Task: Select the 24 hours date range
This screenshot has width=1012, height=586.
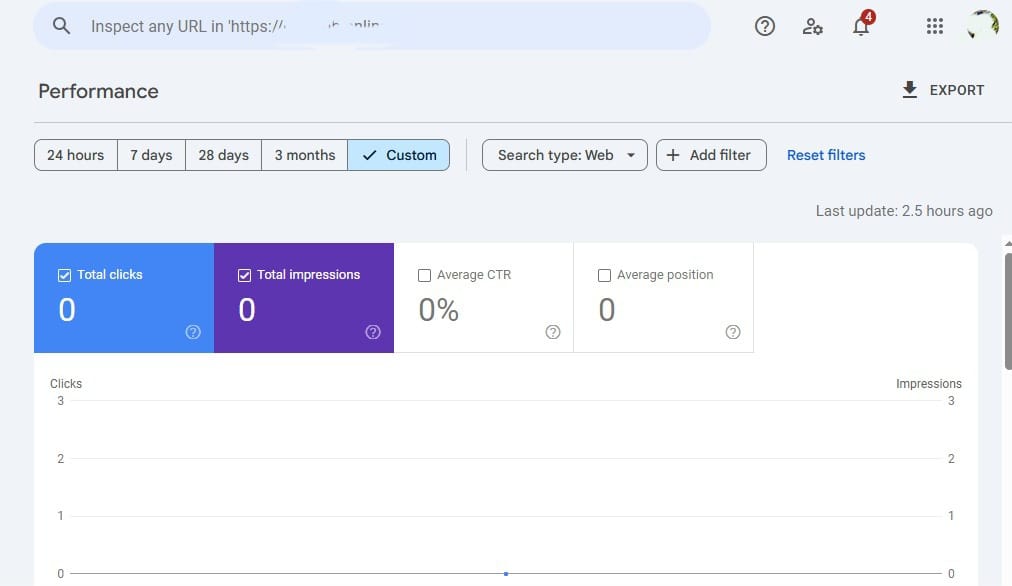Action: coord(76,155)
